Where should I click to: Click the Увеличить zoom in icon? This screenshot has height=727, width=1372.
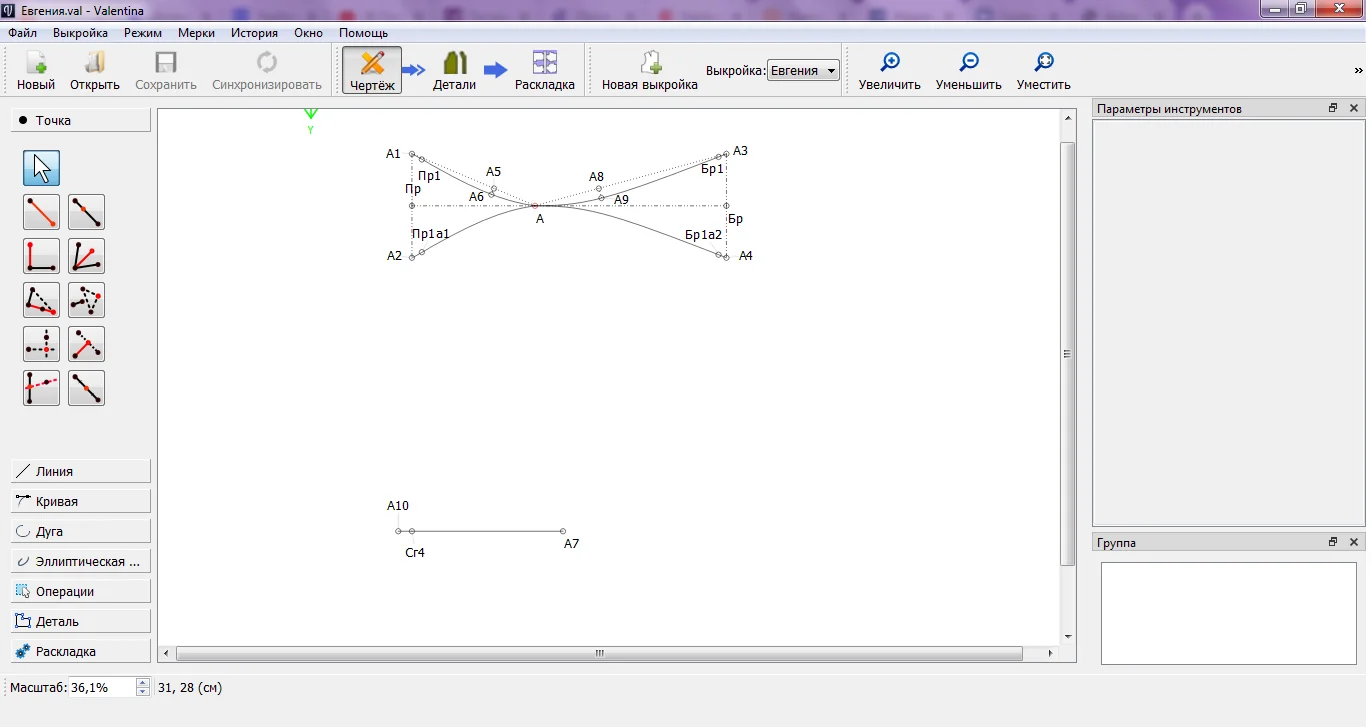point(889,63)
